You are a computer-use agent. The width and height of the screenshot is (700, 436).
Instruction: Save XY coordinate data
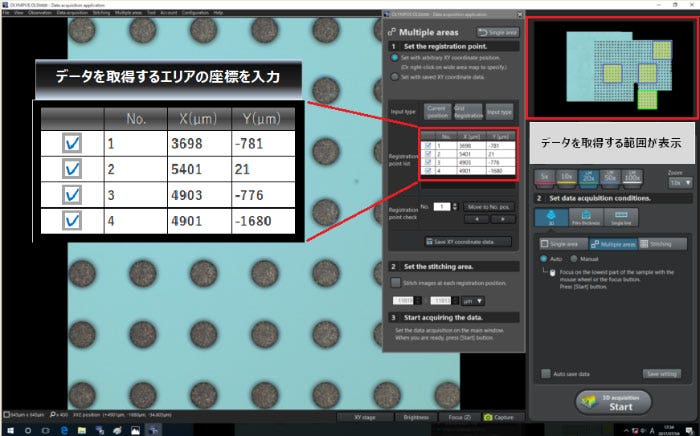point(467,241)
